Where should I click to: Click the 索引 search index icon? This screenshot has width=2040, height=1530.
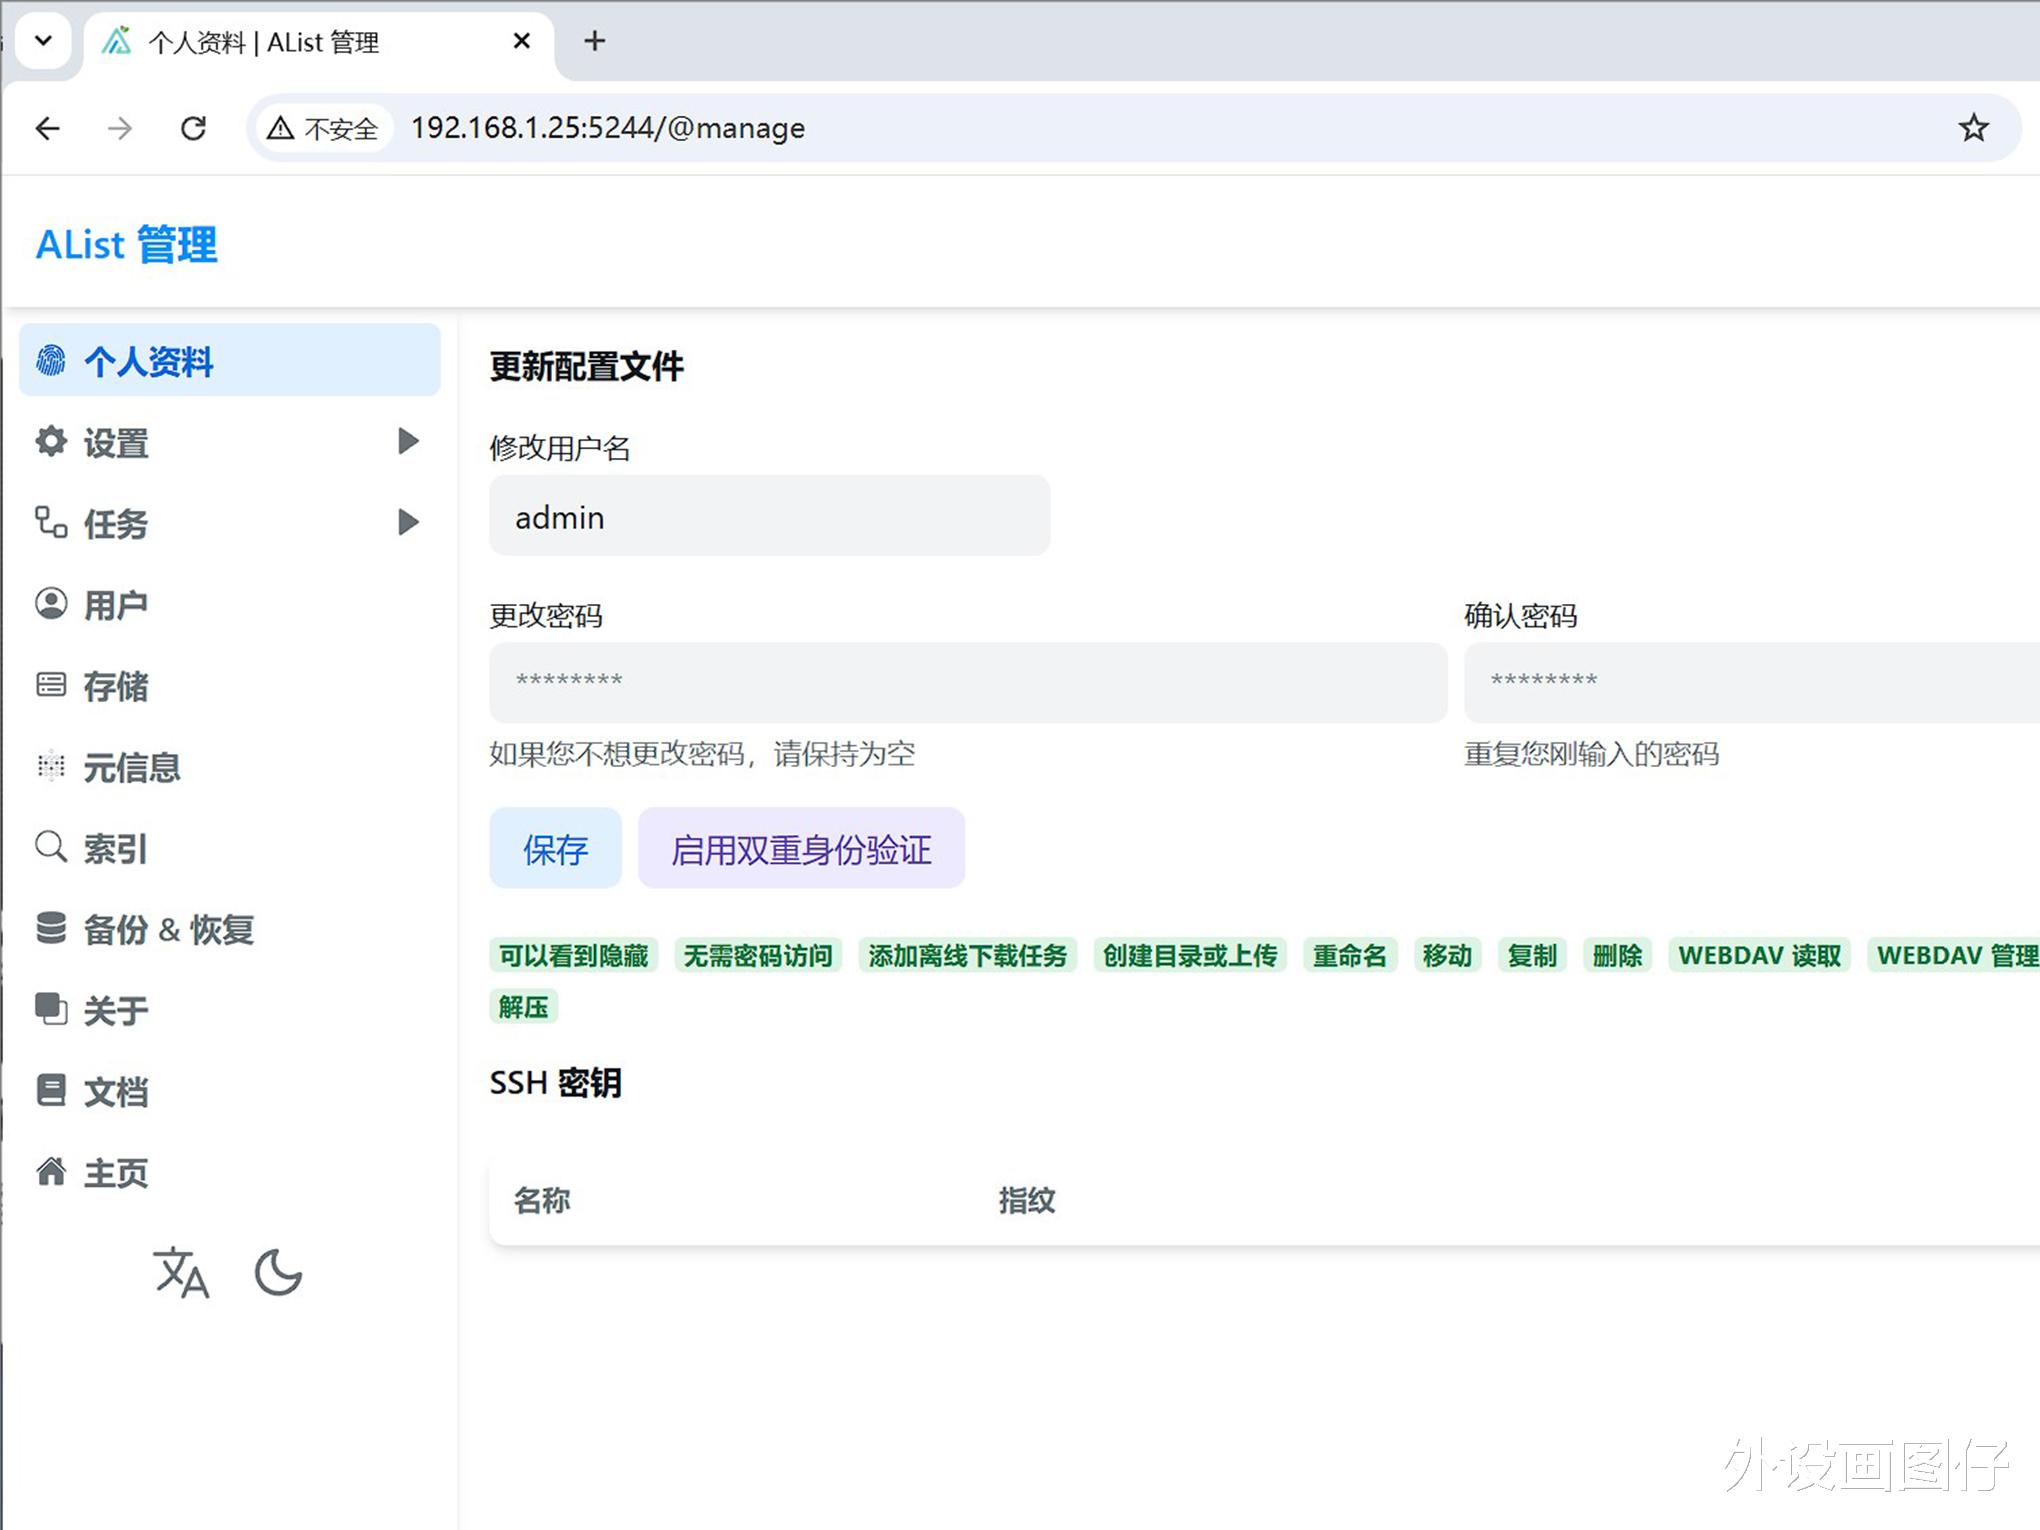[51, 847]
